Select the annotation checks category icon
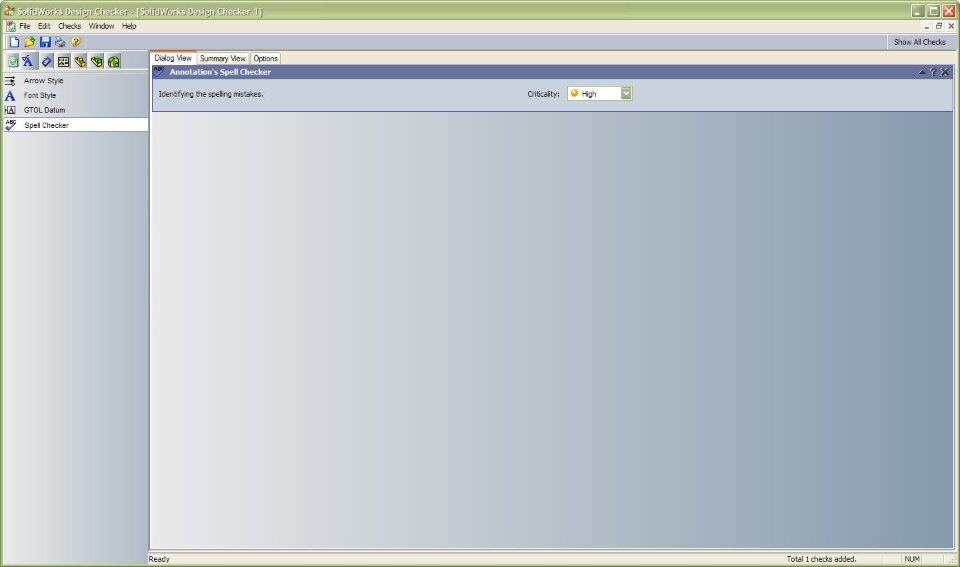This screenshot has width=960, height=567. pyautogui.click(x=28, y=61)
